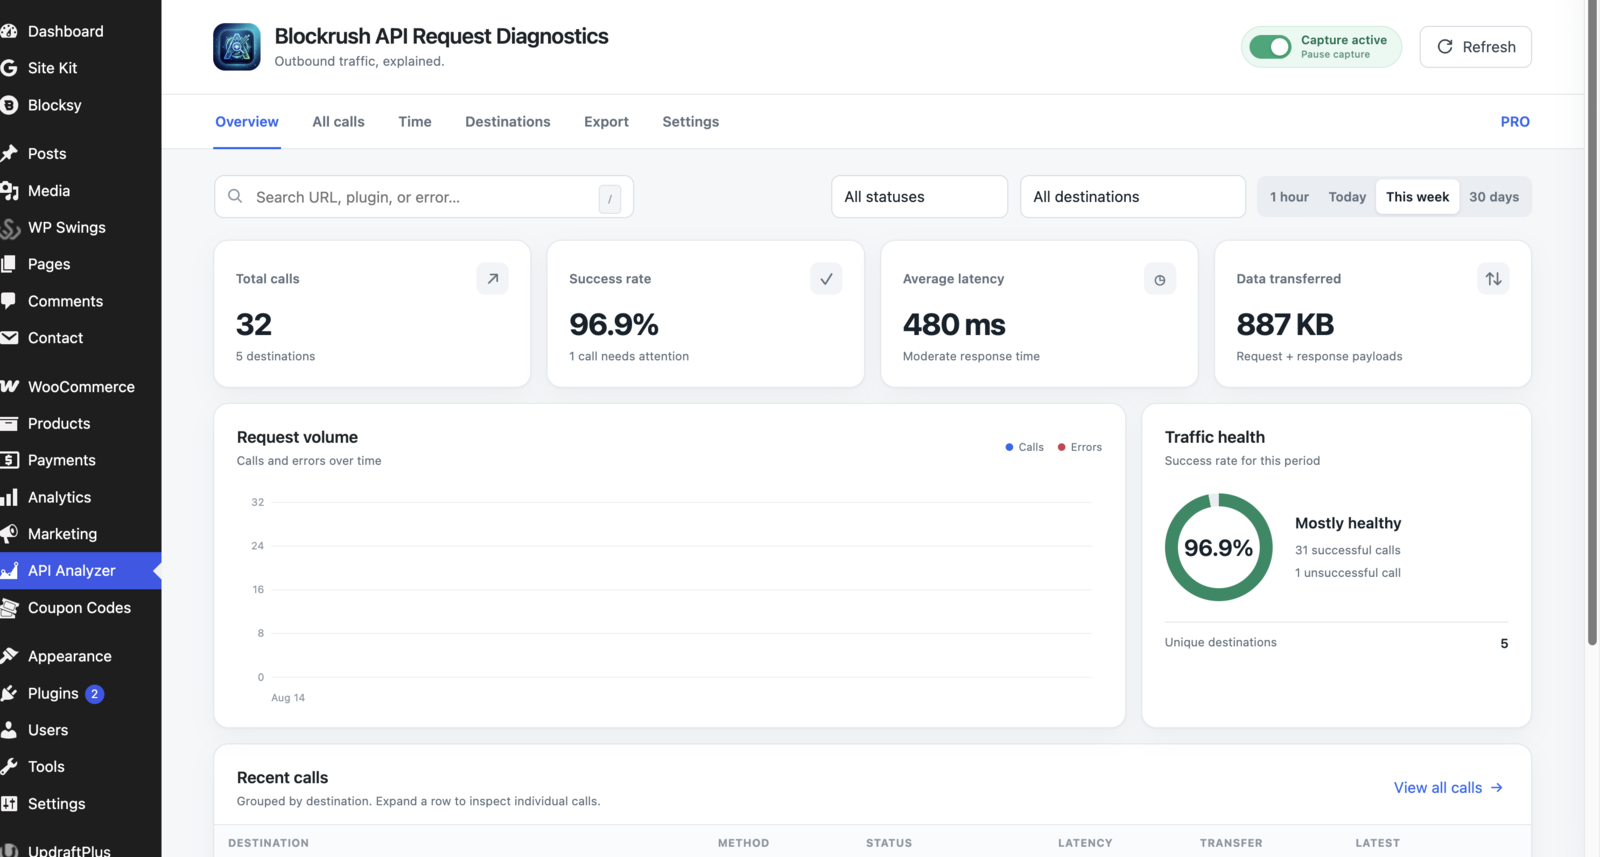Select the Today time range
Viewport: 1600px width, 857px height.
(x=1347, y=197)
